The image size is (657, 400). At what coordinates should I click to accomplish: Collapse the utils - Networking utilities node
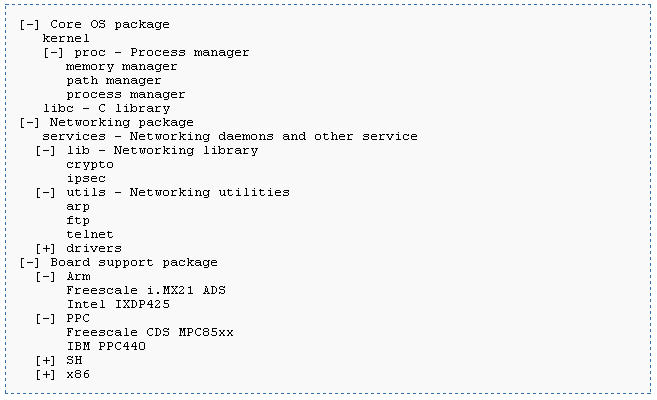tap(45, 193)
